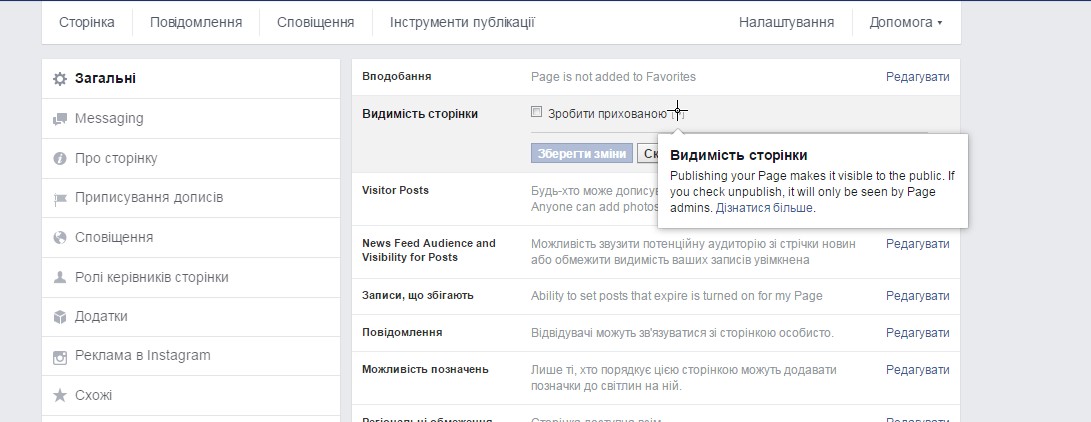The image size is (1091, 422).
Task: Open the Visitor Posts settings row
Action: click(x=655, y=199)
